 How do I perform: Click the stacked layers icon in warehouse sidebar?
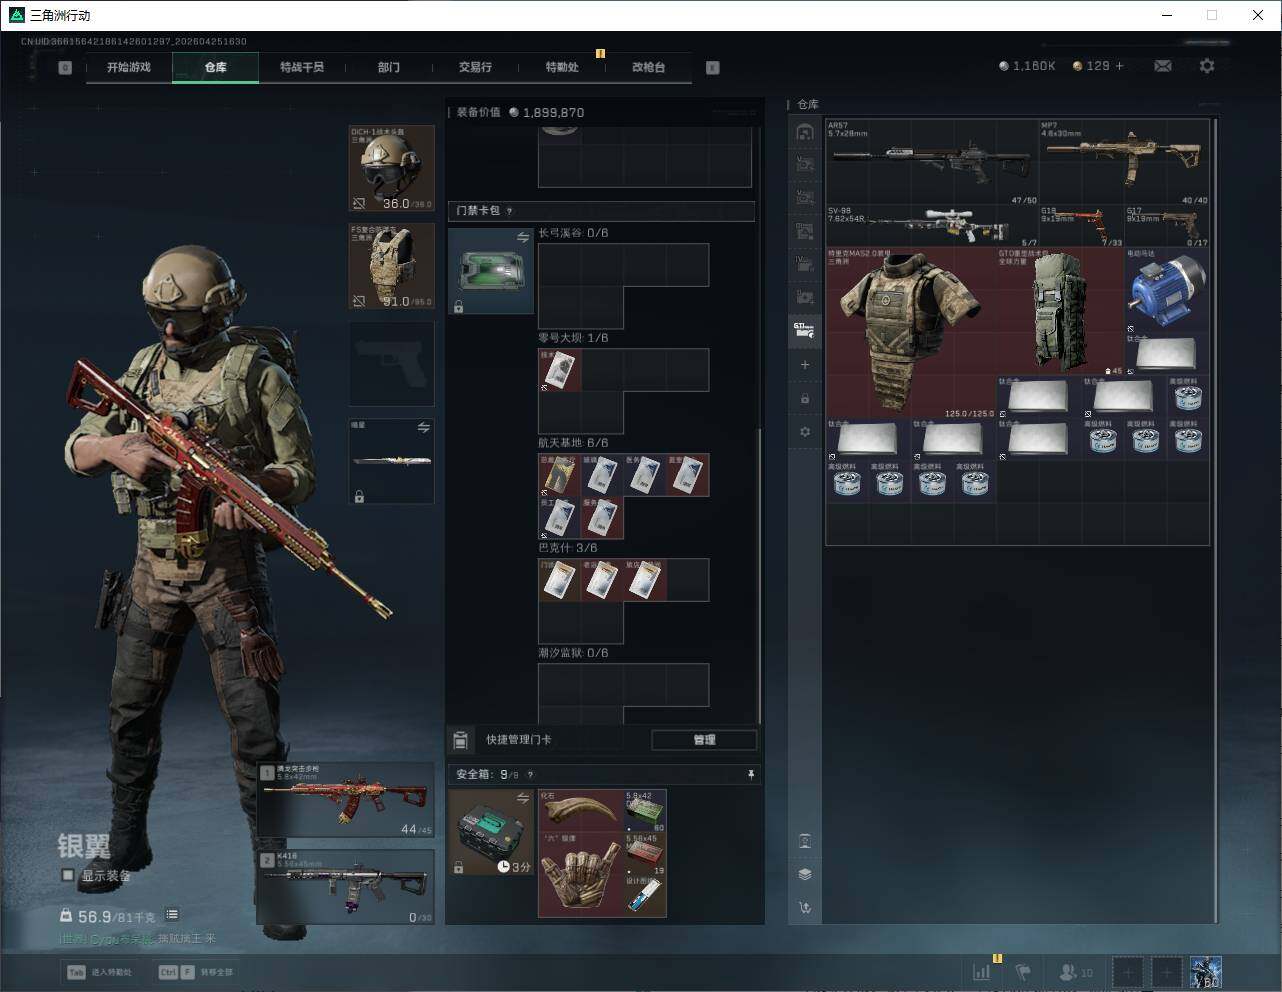(805, 874)
